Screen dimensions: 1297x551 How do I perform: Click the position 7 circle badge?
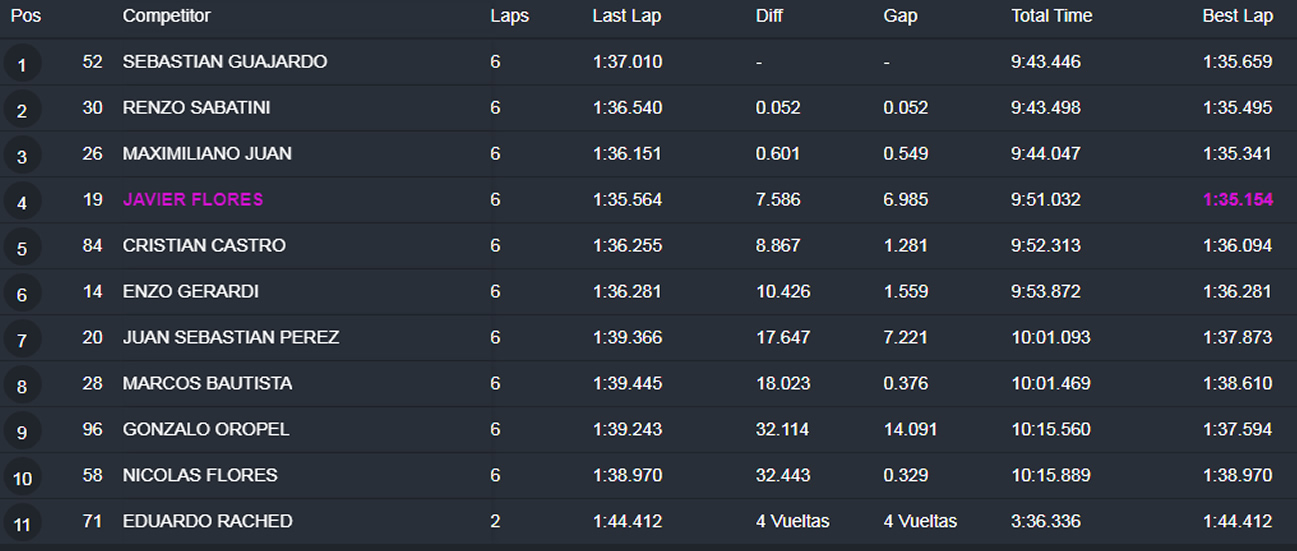point(22,341)
